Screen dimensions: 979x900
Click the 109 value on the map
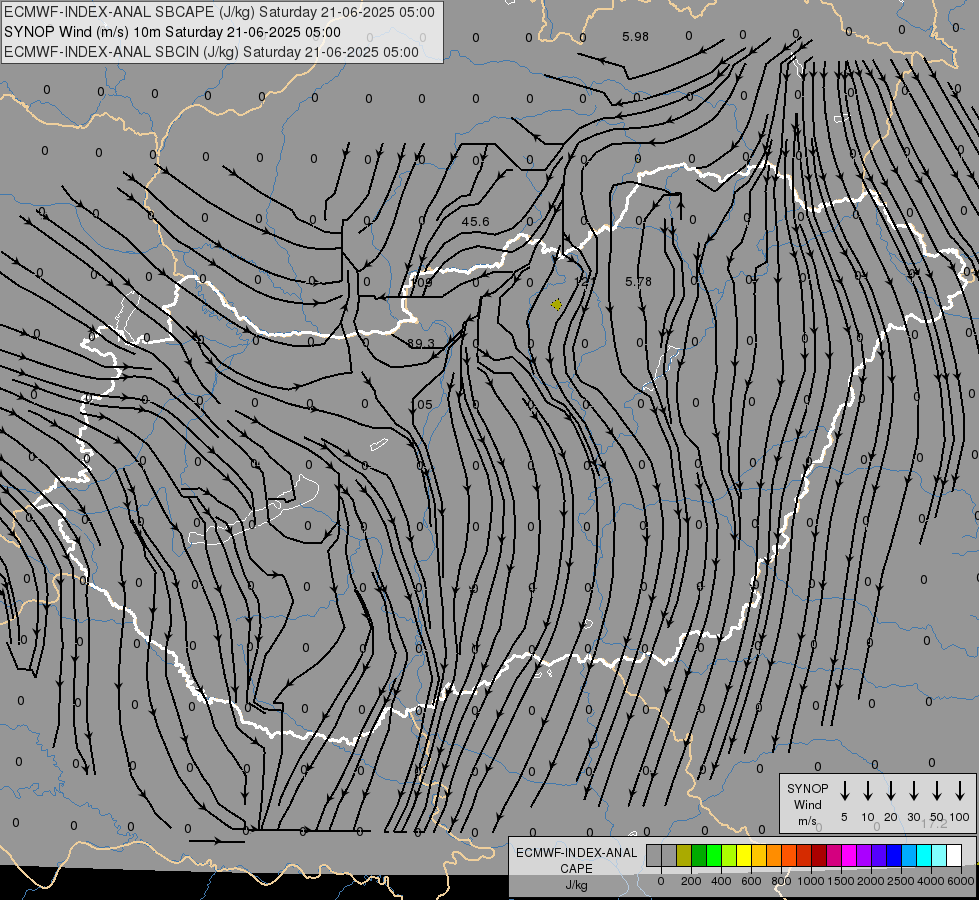(x=423, y=282)
